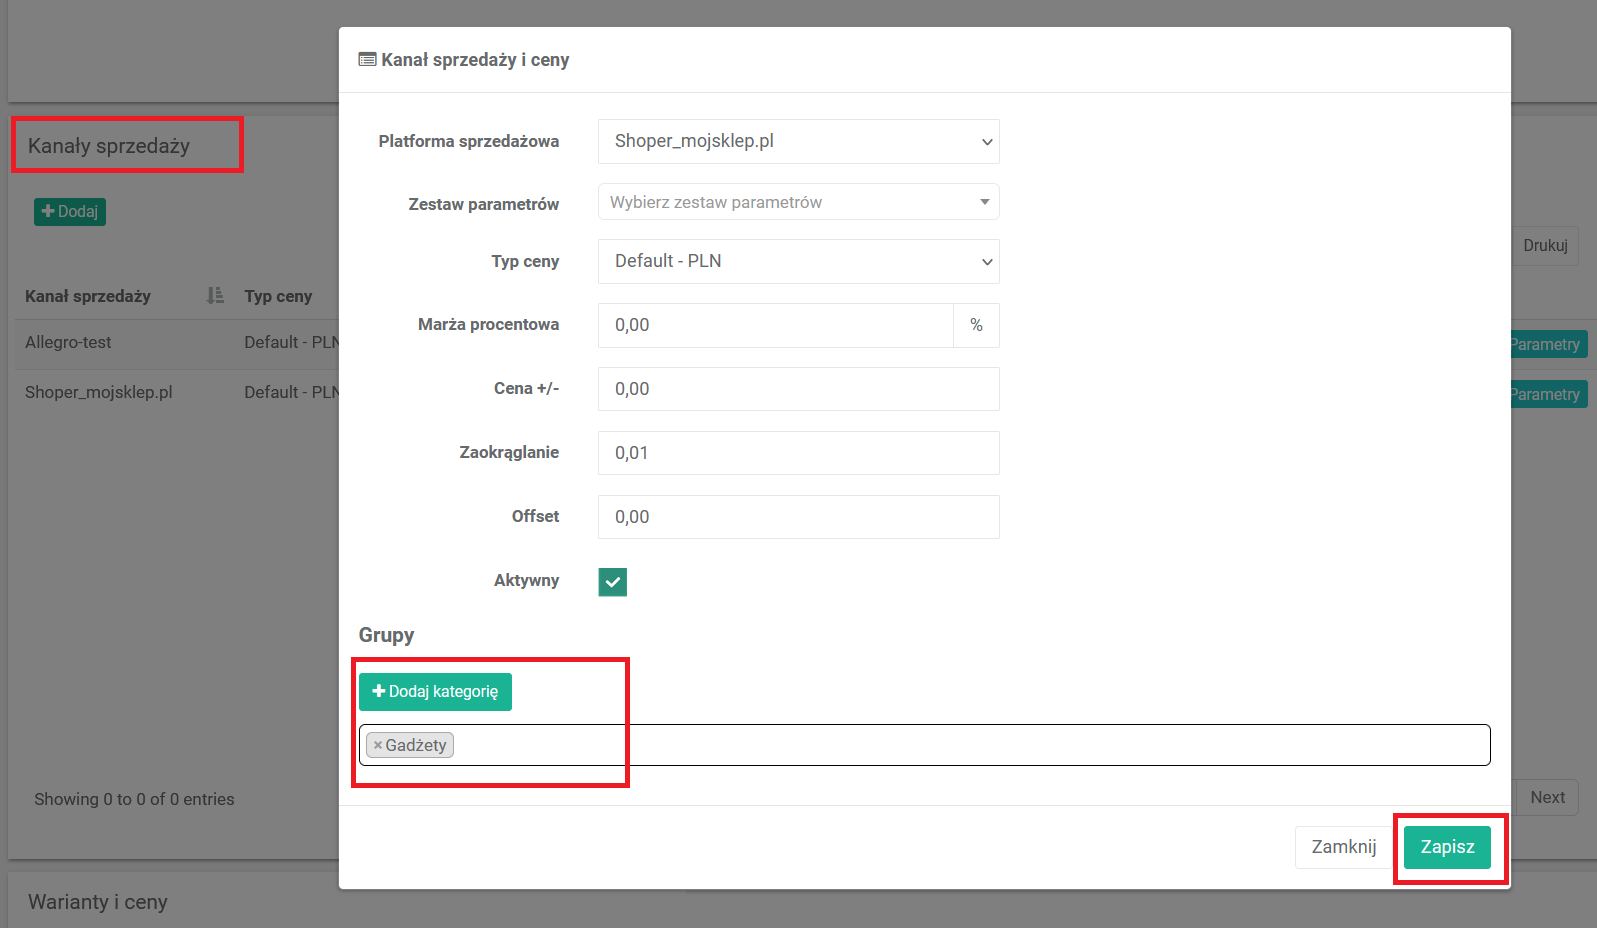Toggle the Aktywny checkbox
The height and width of the screenshot is (928, 1597).
tap(613, 582)
